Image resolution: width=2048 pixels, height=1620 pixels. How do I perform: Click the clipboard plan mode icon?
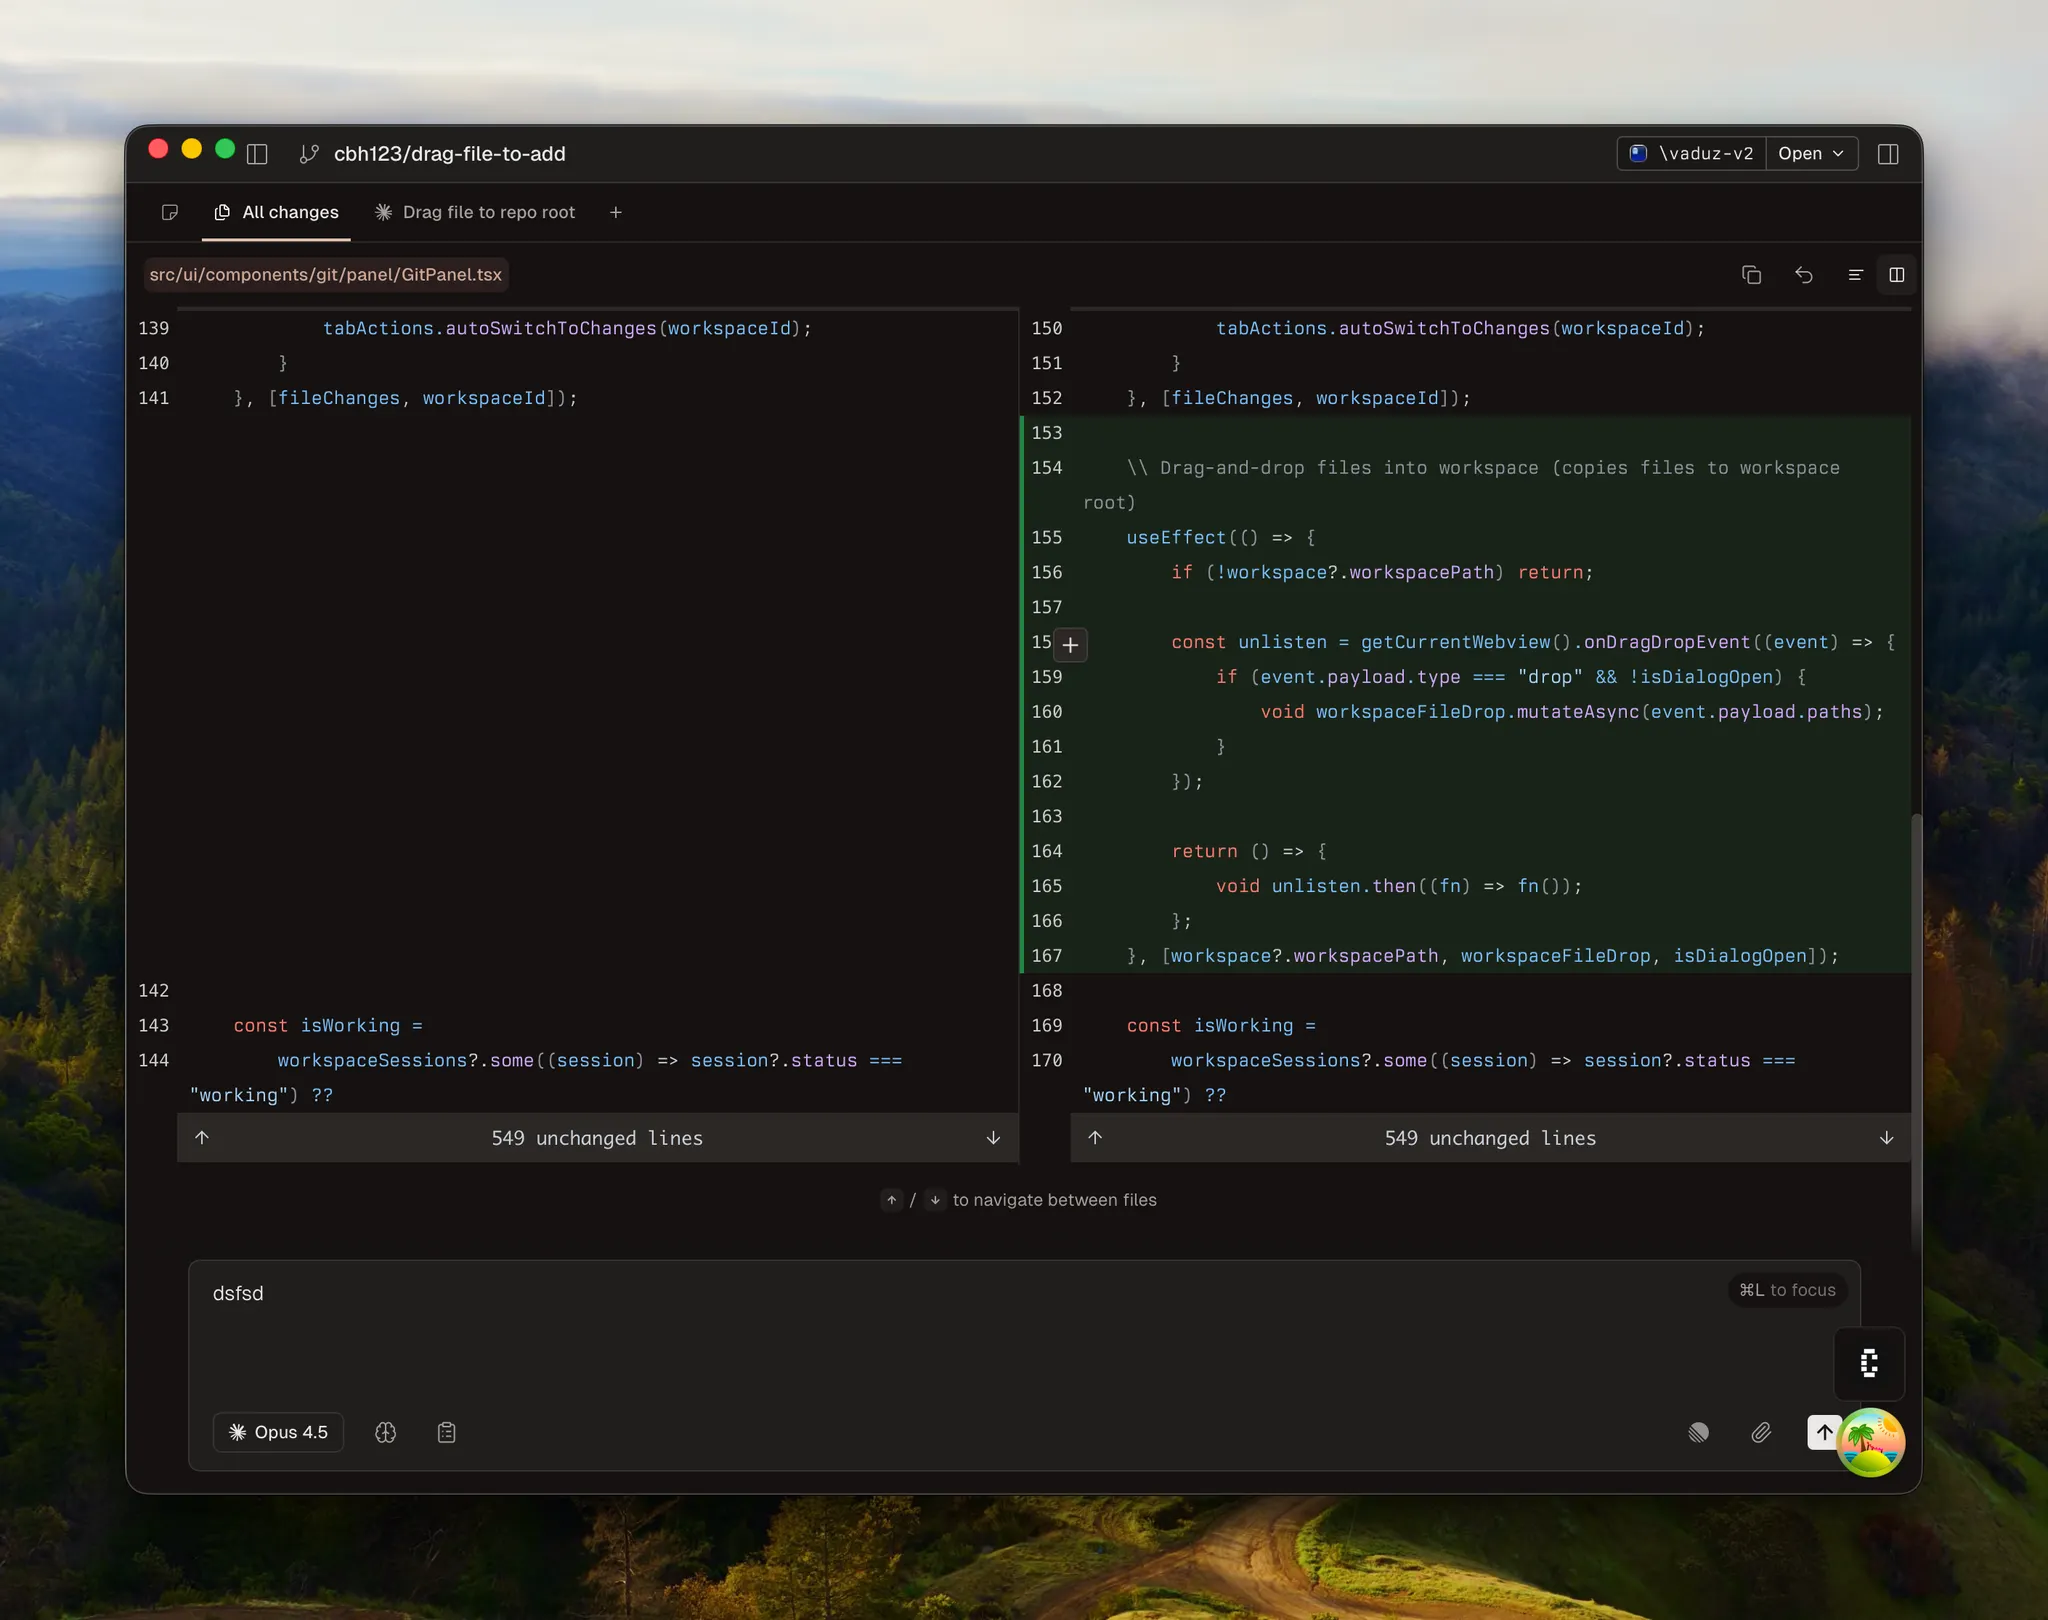point(447,1433)
